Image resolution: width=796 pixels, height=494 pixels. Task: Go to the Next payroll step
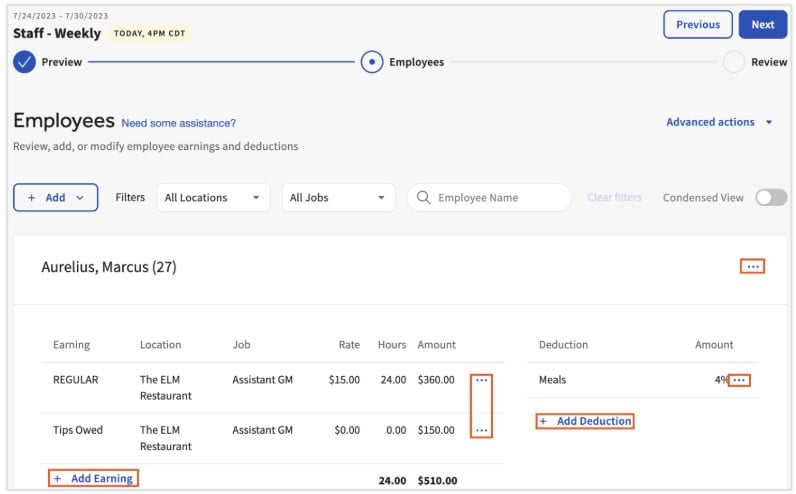(x=762, y=24)
